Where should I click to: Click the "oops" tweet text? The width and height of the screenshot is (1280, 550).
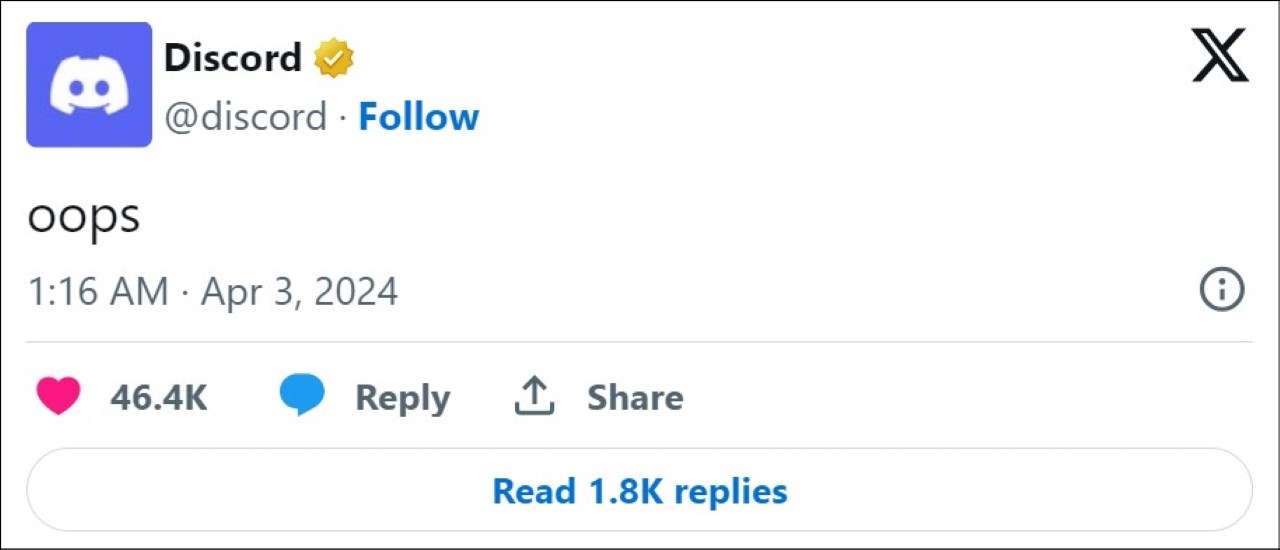[83, 218]
